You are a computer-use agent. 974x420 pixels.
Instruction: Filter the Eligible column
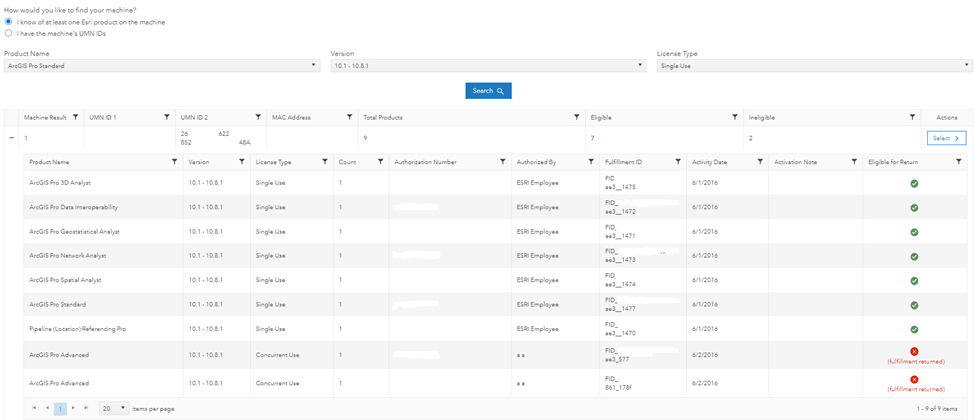(735, 117)
